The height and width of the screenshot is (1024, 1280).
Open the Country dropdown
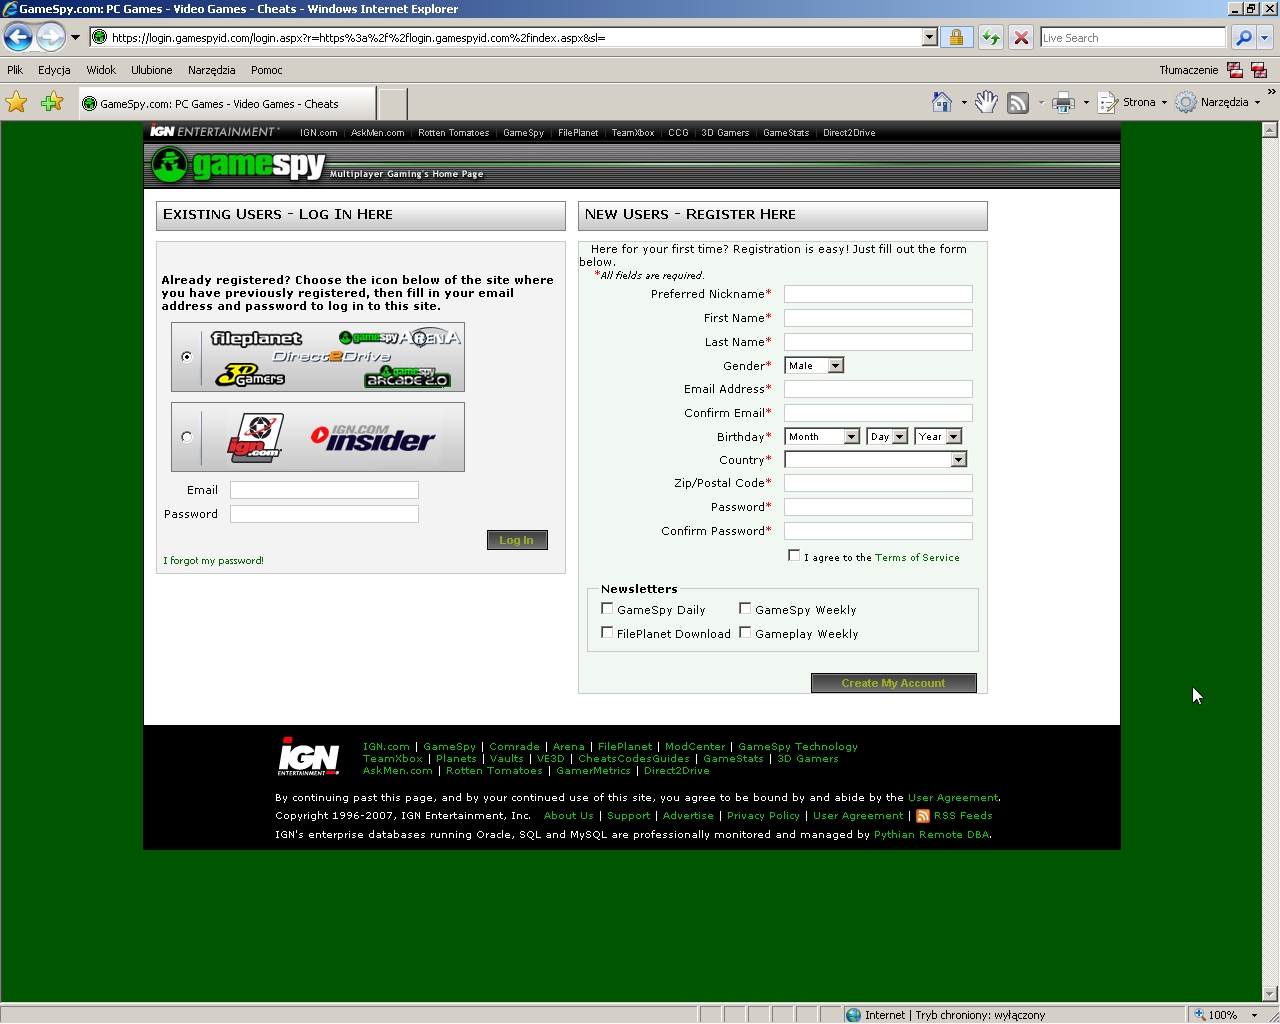(x=876, y=460)
